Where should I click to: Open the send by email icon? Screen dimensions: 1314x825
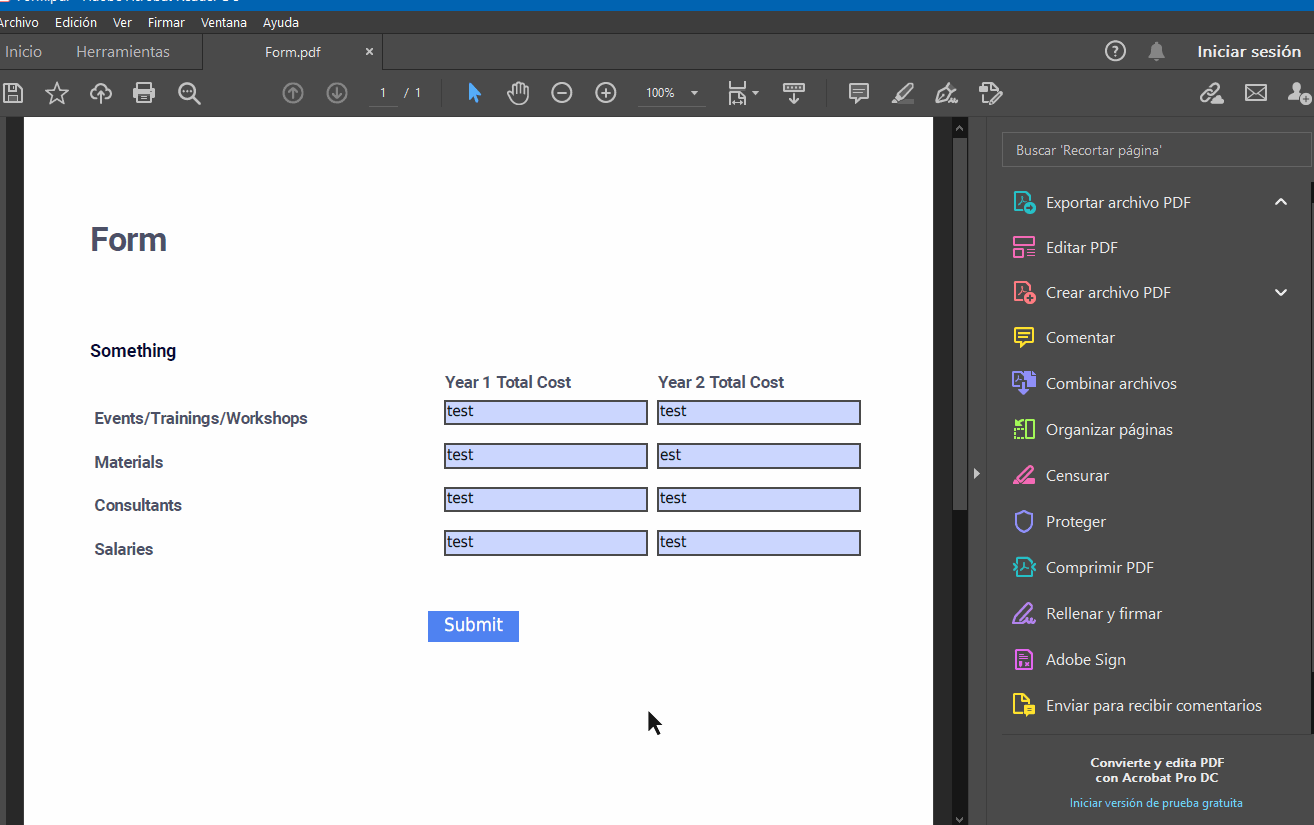(x=1256, y=93)
